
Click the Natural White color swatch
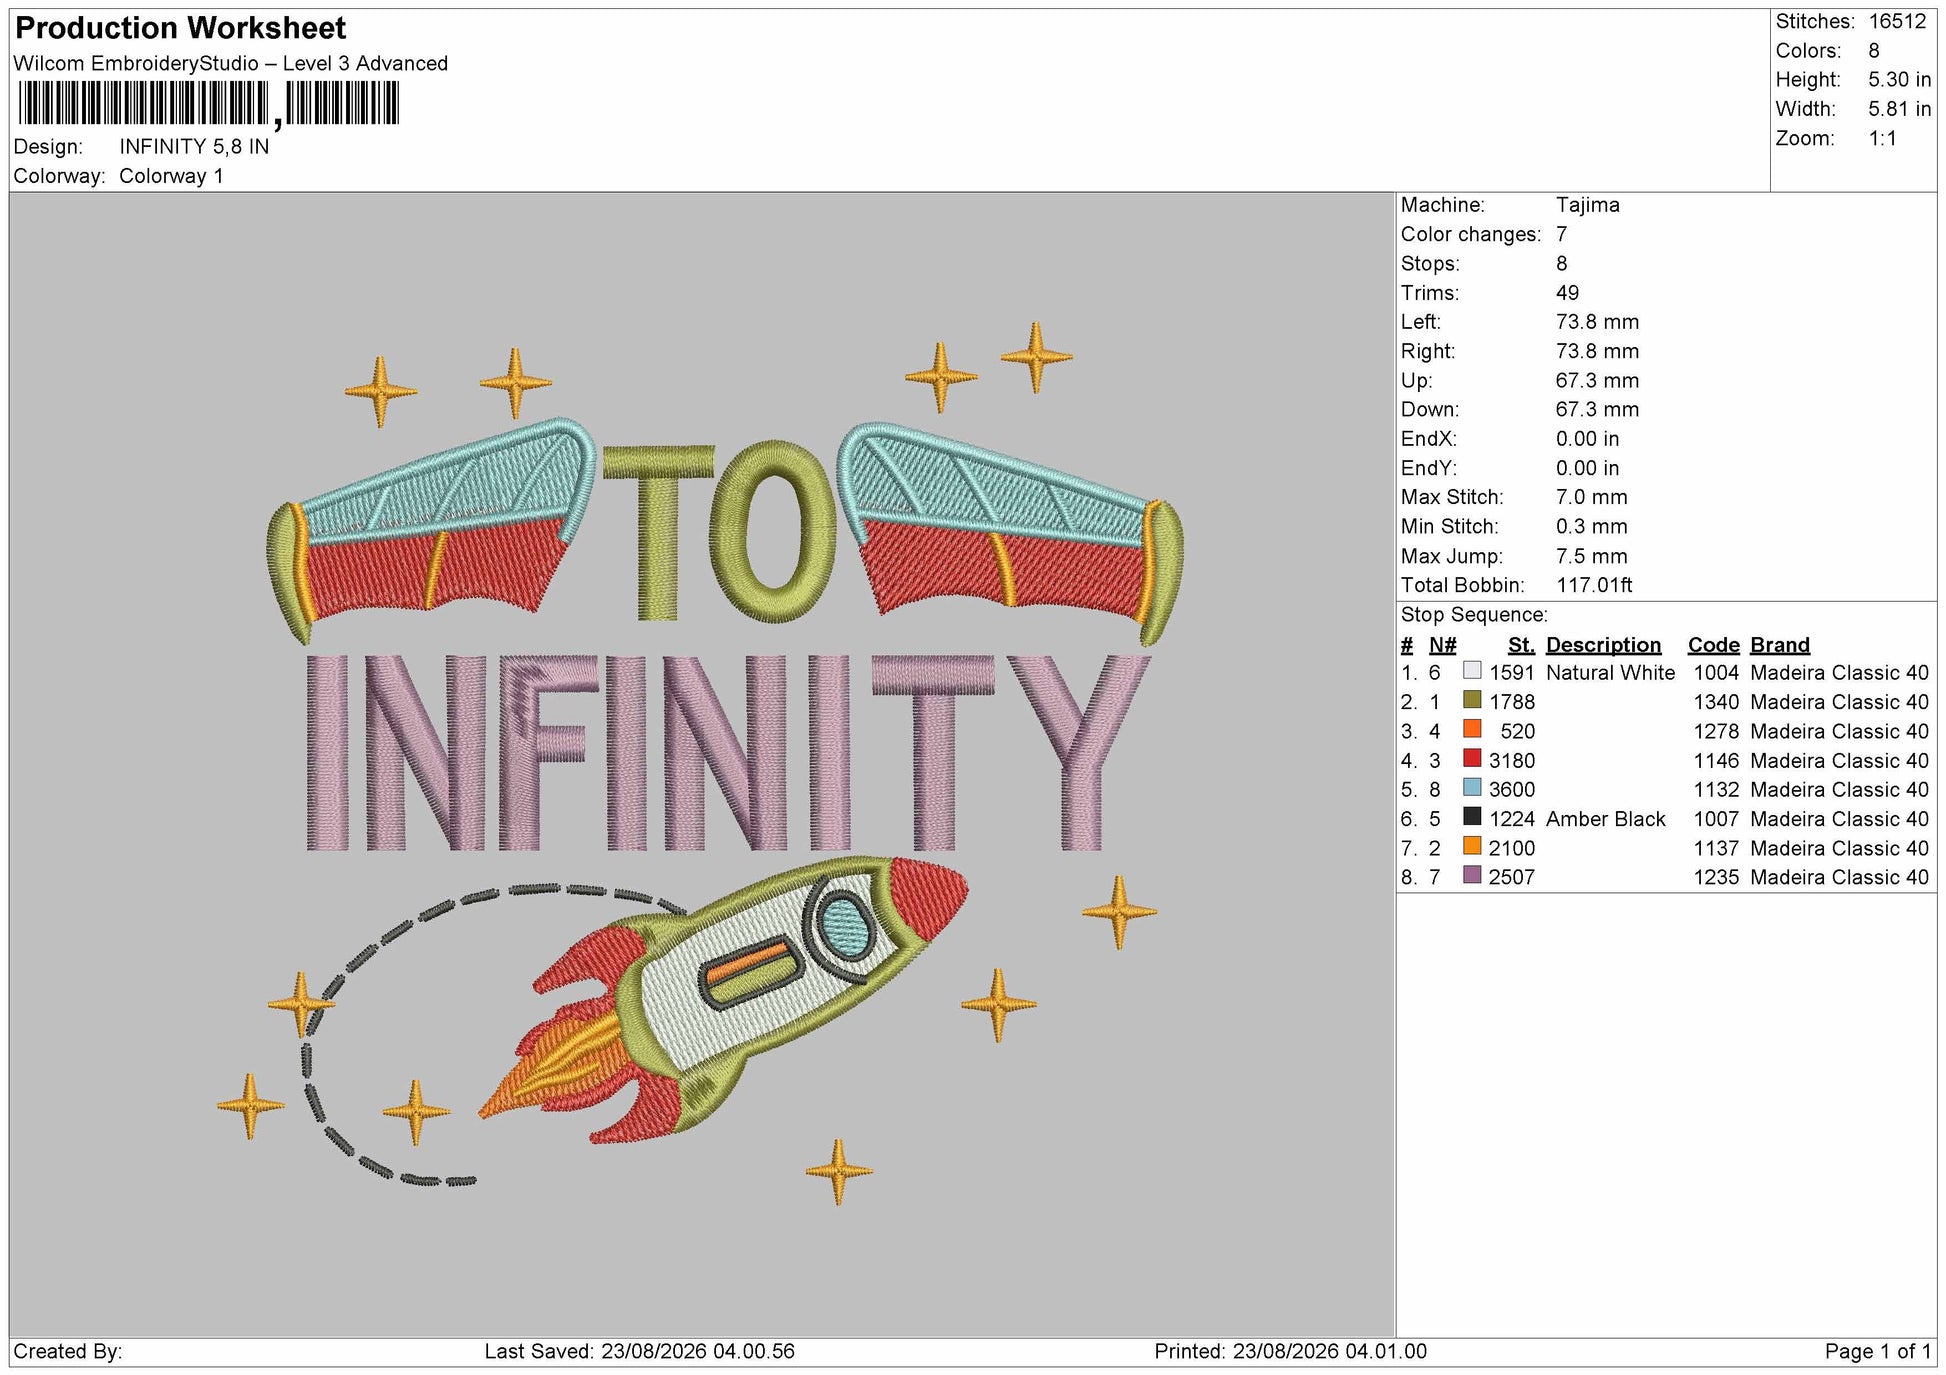point(1471,671)
